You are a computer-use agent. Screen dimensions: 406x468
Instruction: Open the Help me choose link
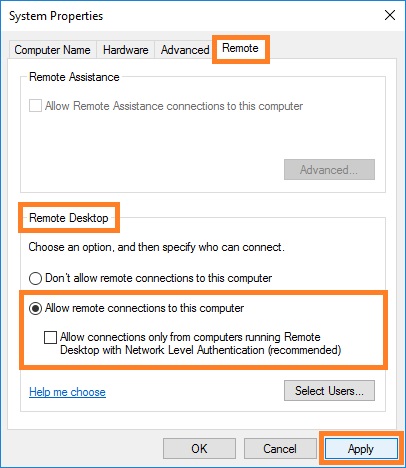pyautogui.click(x=67, y=392)
